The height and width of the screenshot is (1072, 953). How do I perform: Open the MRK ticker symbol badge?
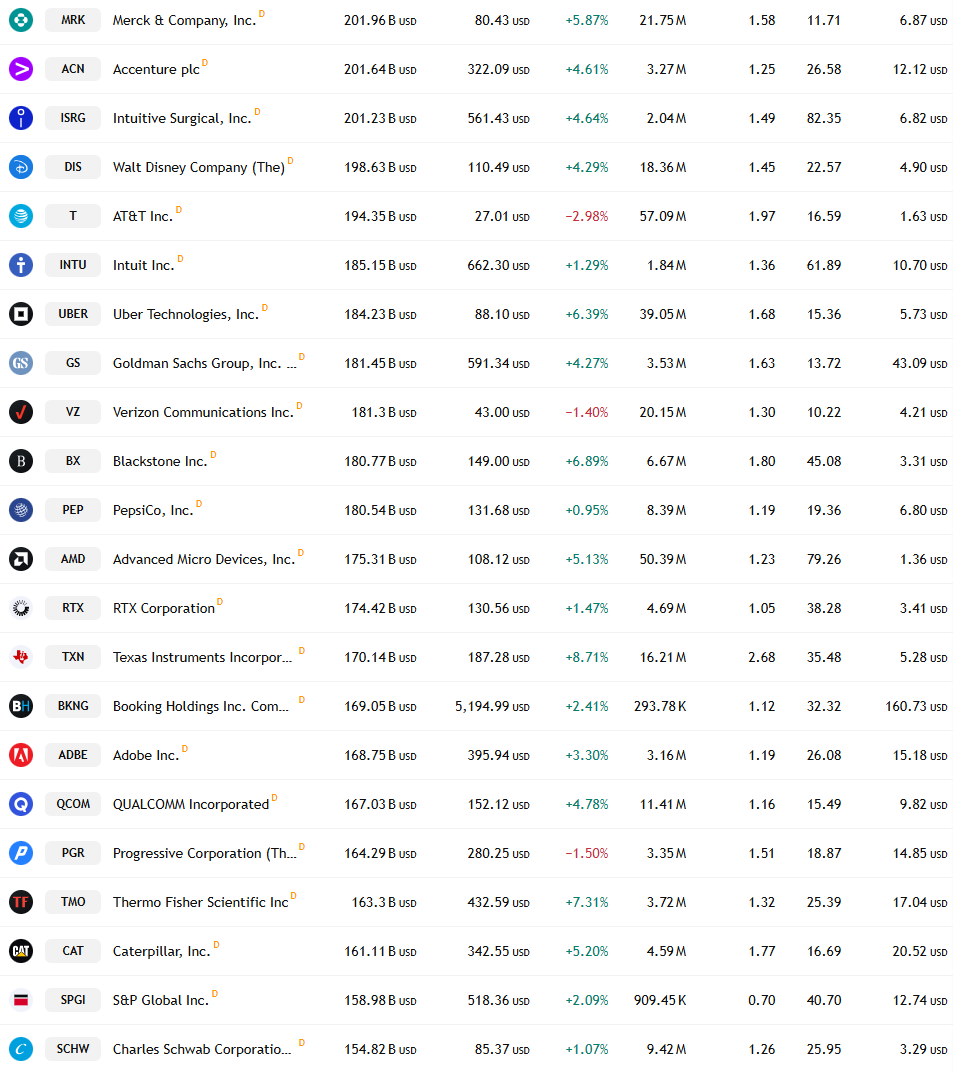coord(73,20)
